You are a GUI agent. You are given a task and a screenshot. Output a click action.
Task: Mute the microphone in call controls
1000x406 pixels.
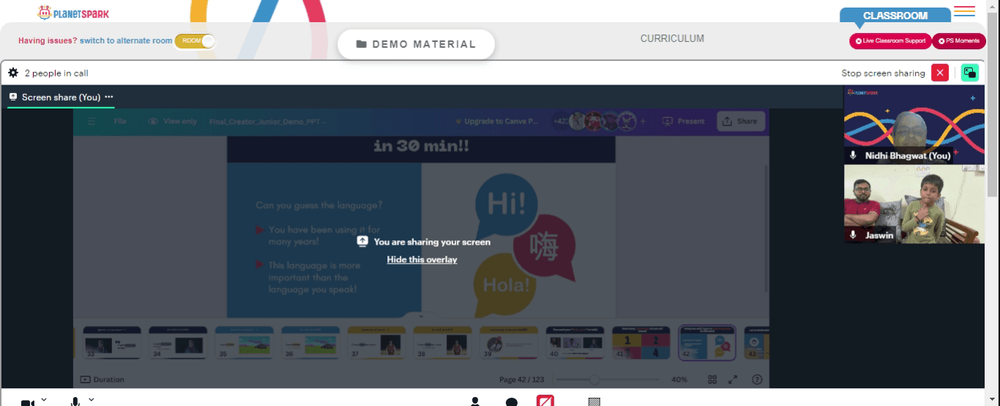point(75,402)
